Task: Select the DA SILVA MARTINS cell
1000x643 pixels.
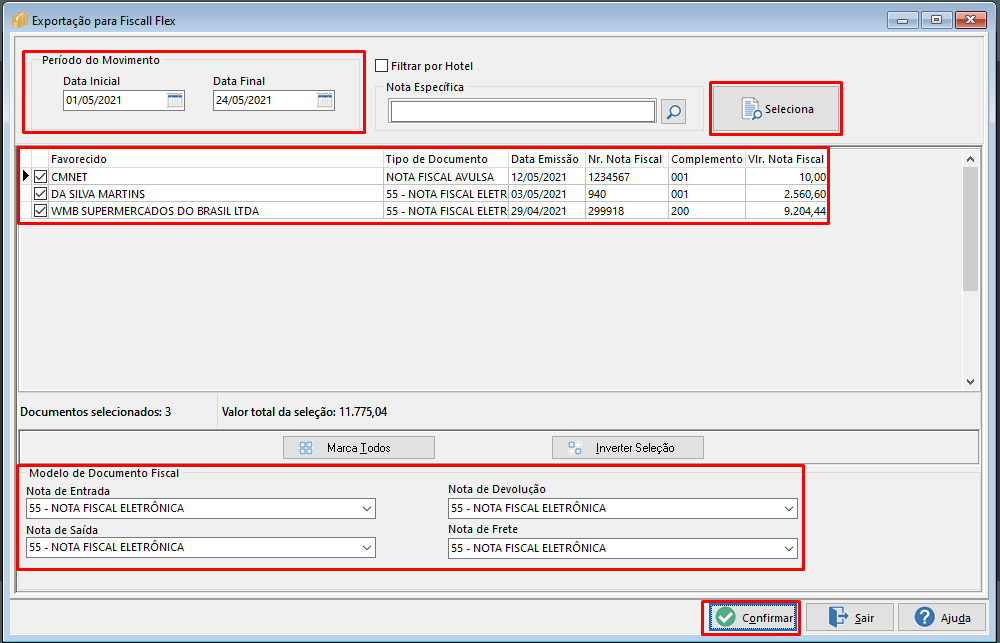Action: point(216,193)
